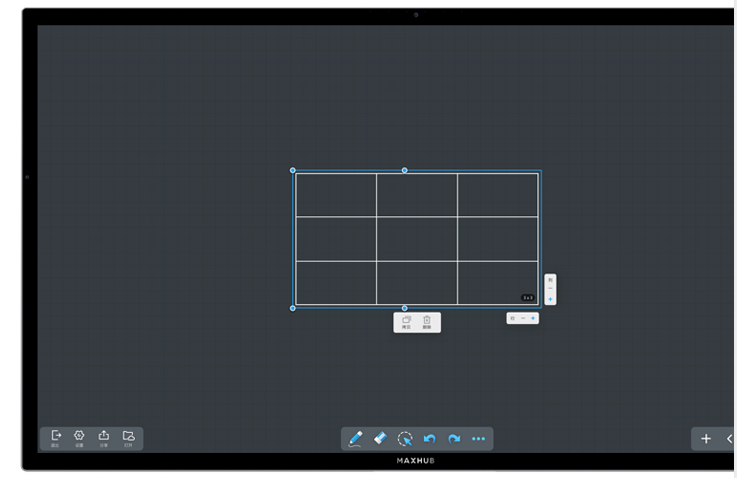Activate the lasso selection tool
The width and height of the screenshot is (737, 478).
[405, 438]
